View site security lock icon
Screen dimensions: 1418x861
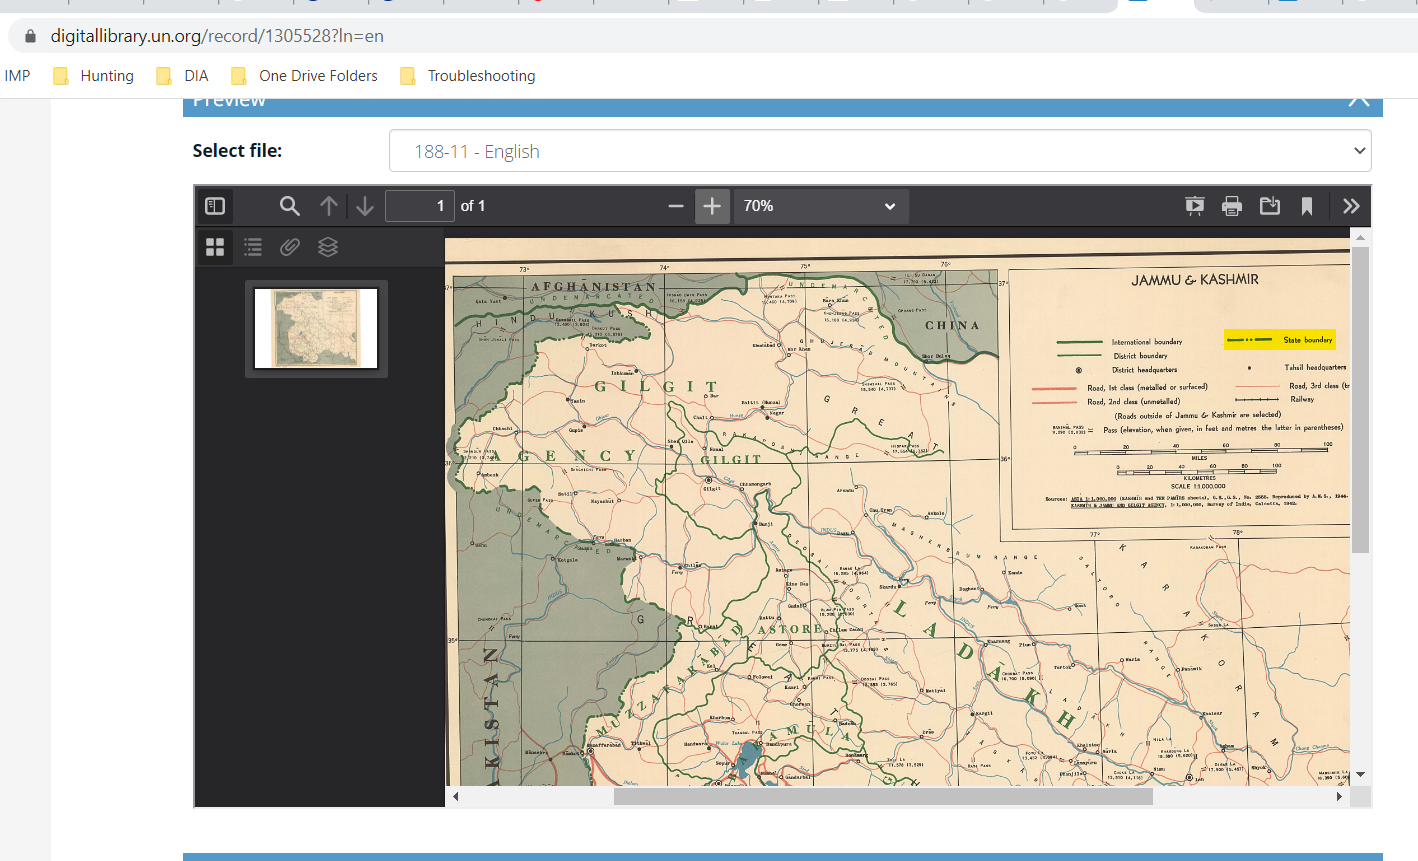[30, 36]
